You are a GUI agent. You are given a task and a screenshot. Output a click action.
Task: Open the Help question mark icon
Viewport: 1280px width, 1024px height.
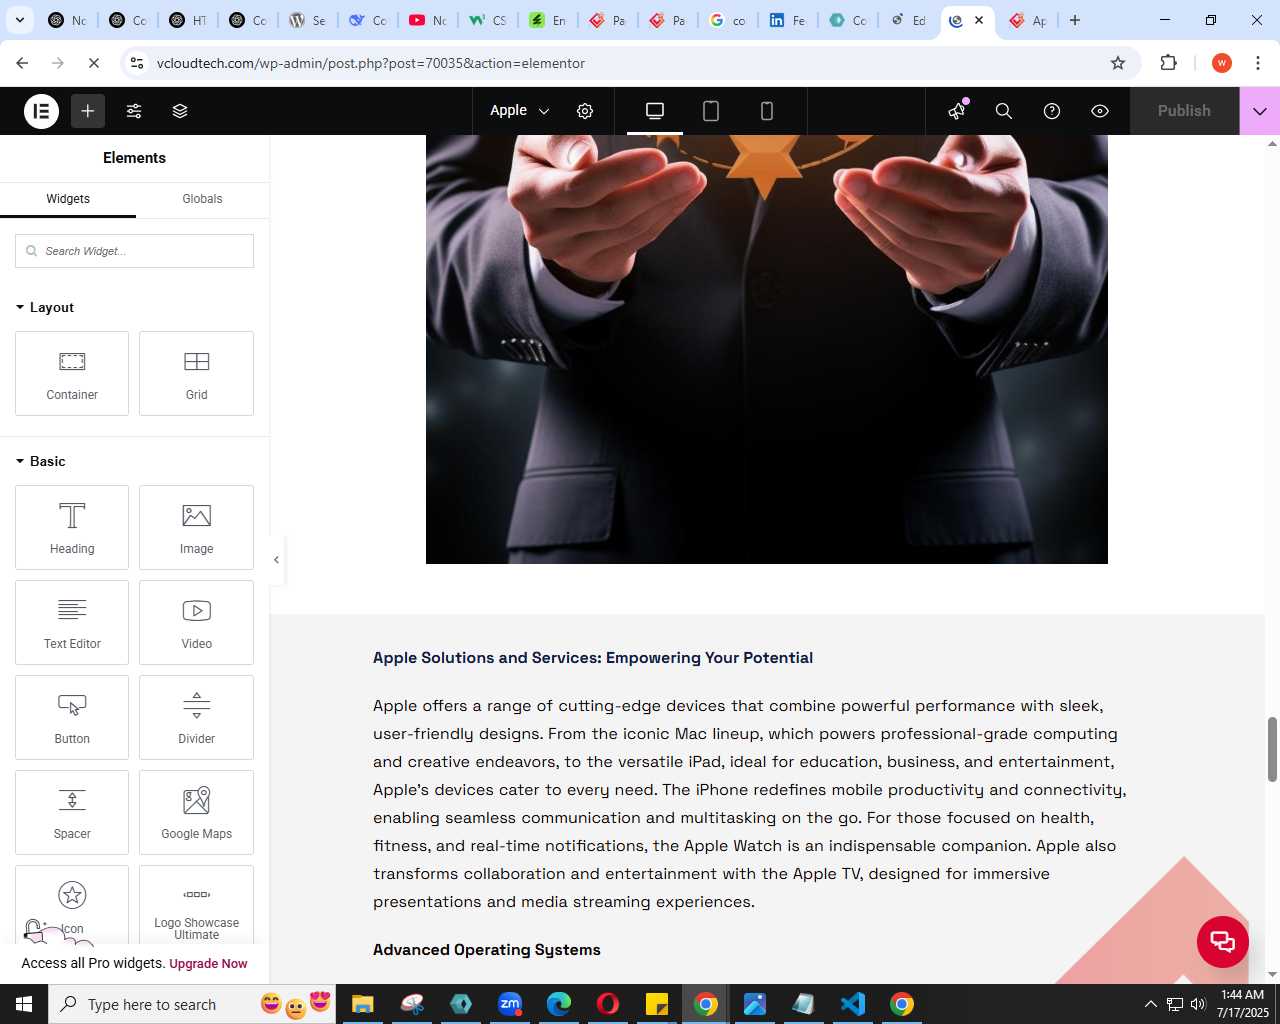click(1052, 111)
